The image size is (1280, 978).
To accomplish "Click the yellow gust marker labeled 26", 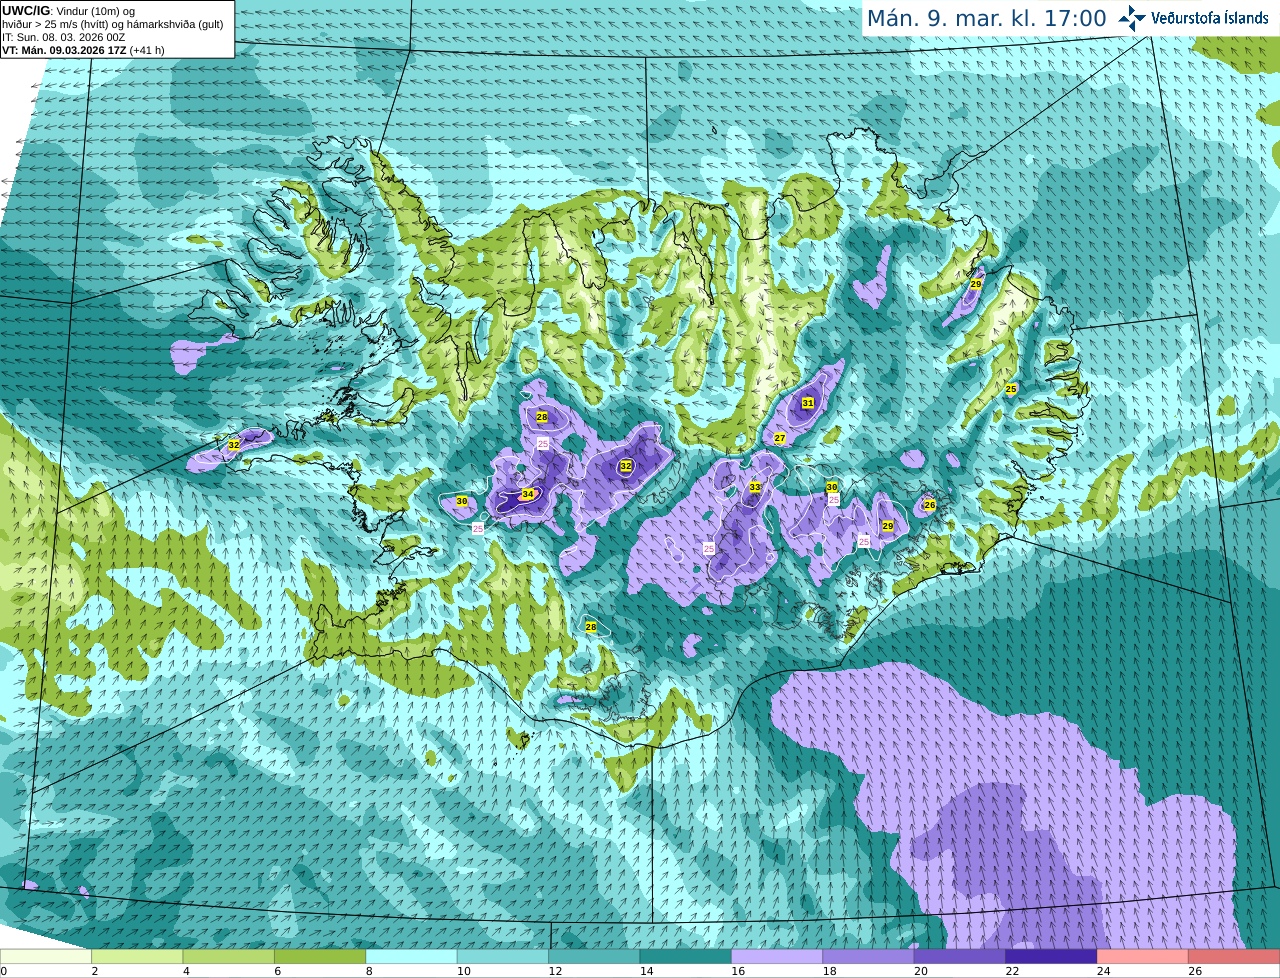I will 929,505.
